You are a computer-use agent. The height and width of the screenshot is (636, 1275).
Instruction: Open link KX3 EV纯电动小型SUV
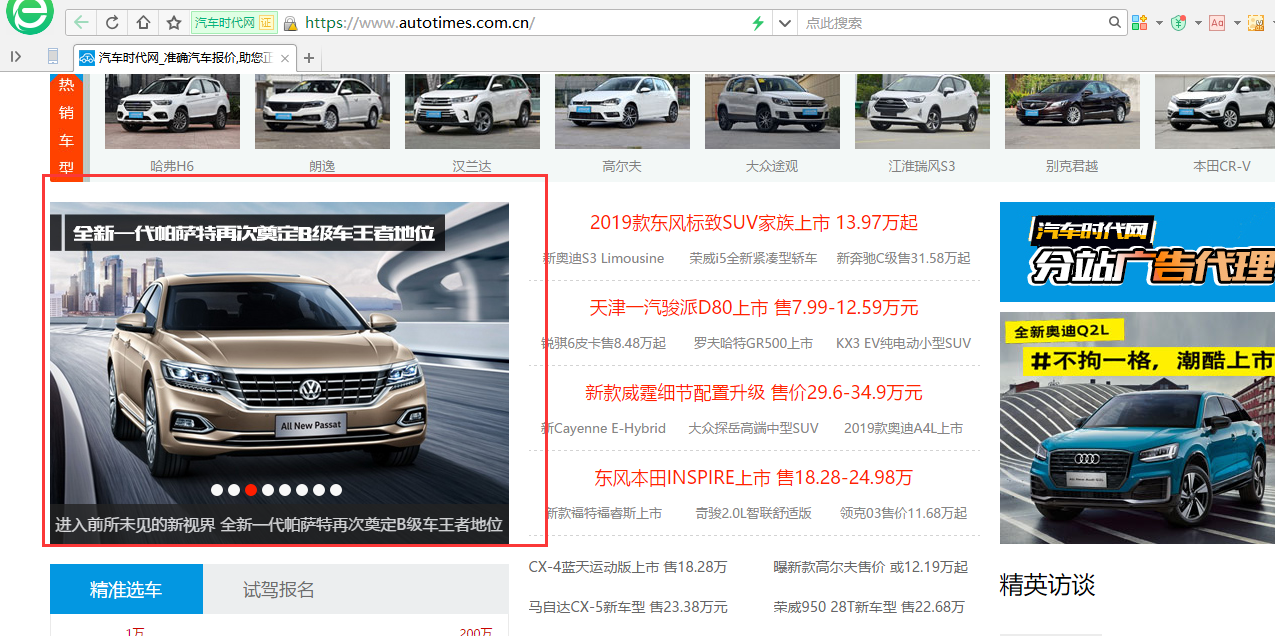pos(903,343)
